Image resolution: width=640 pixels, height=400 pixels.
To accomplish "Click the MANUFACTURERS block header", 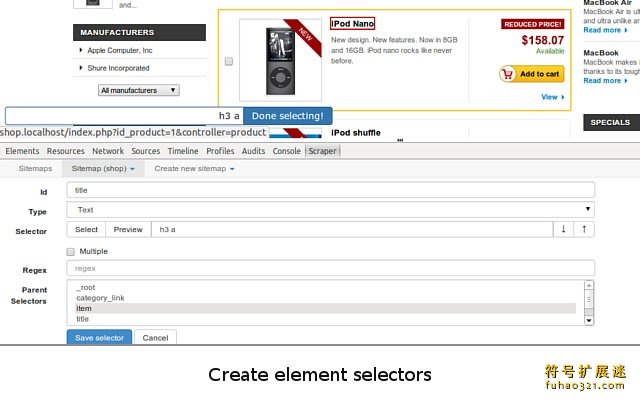I will 139,32.
